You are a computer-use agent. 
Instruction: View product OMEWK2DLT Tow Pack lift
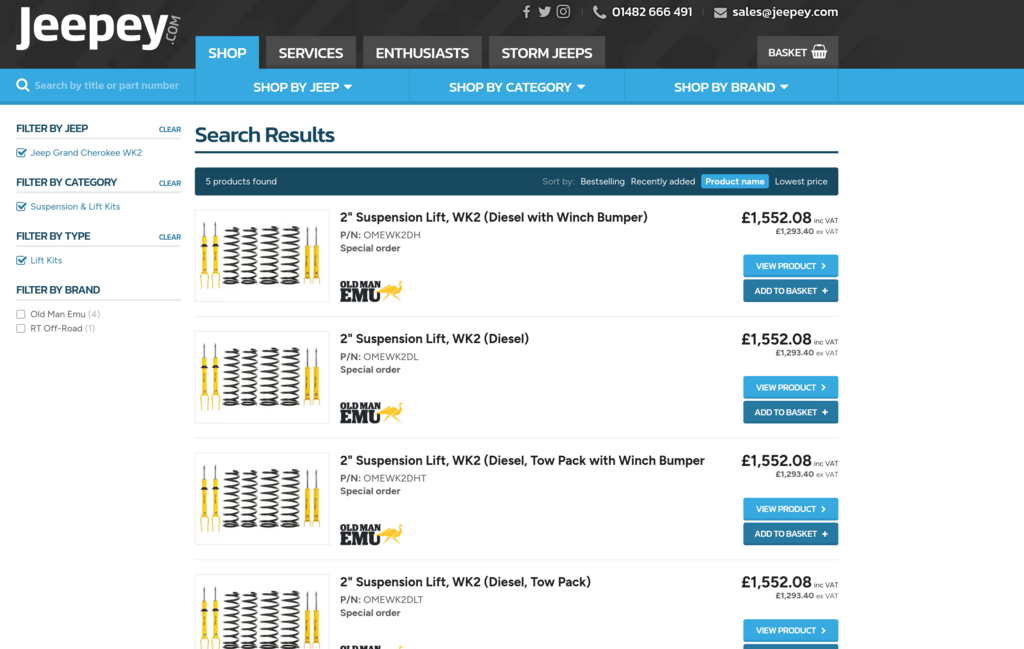click(x=790, y=630)
